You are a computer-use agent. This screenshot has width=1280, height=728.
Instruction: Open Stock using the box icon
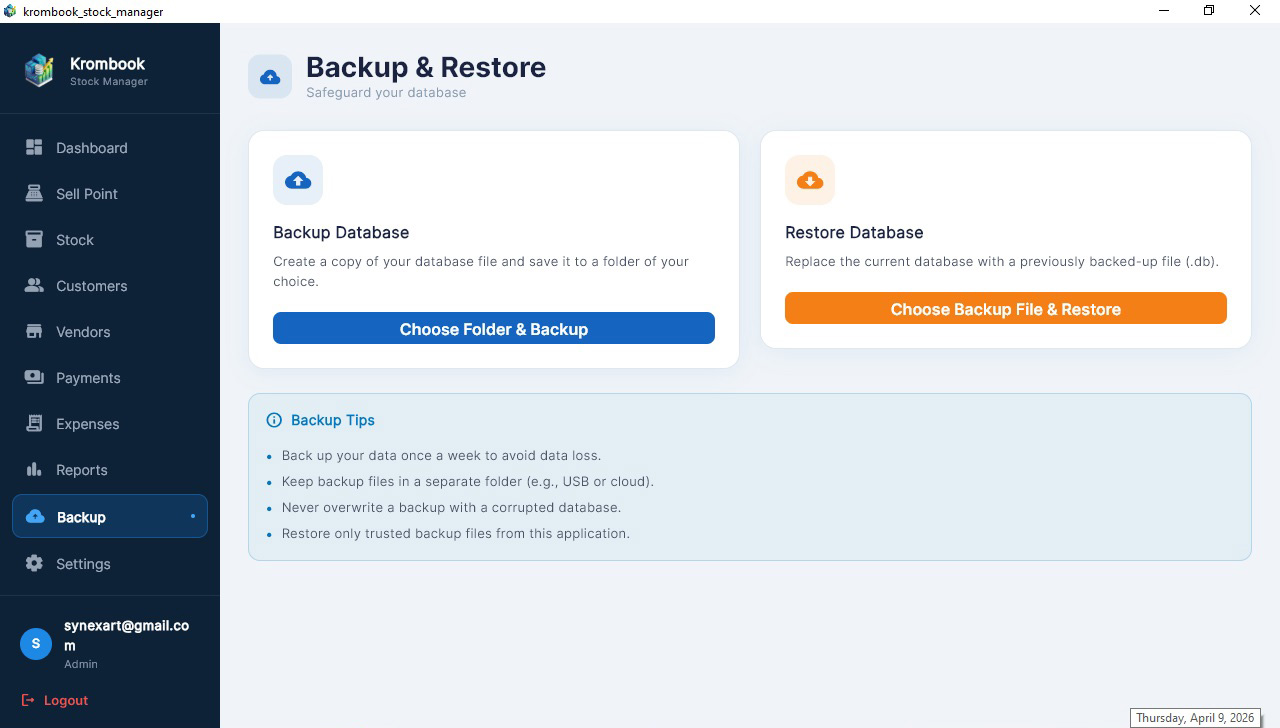(x=33, y=239)
